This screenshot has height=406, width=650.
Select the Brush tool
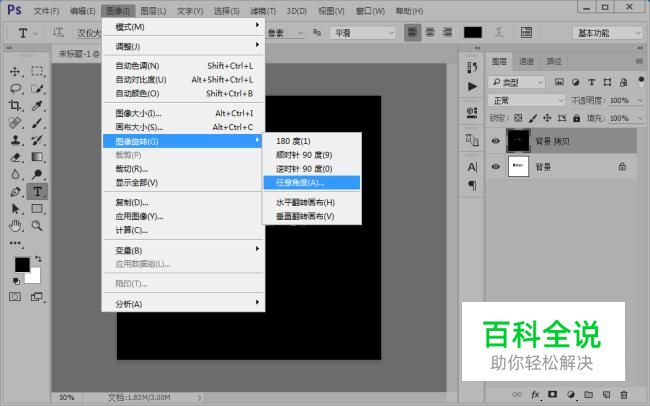(x=37, y=123)
